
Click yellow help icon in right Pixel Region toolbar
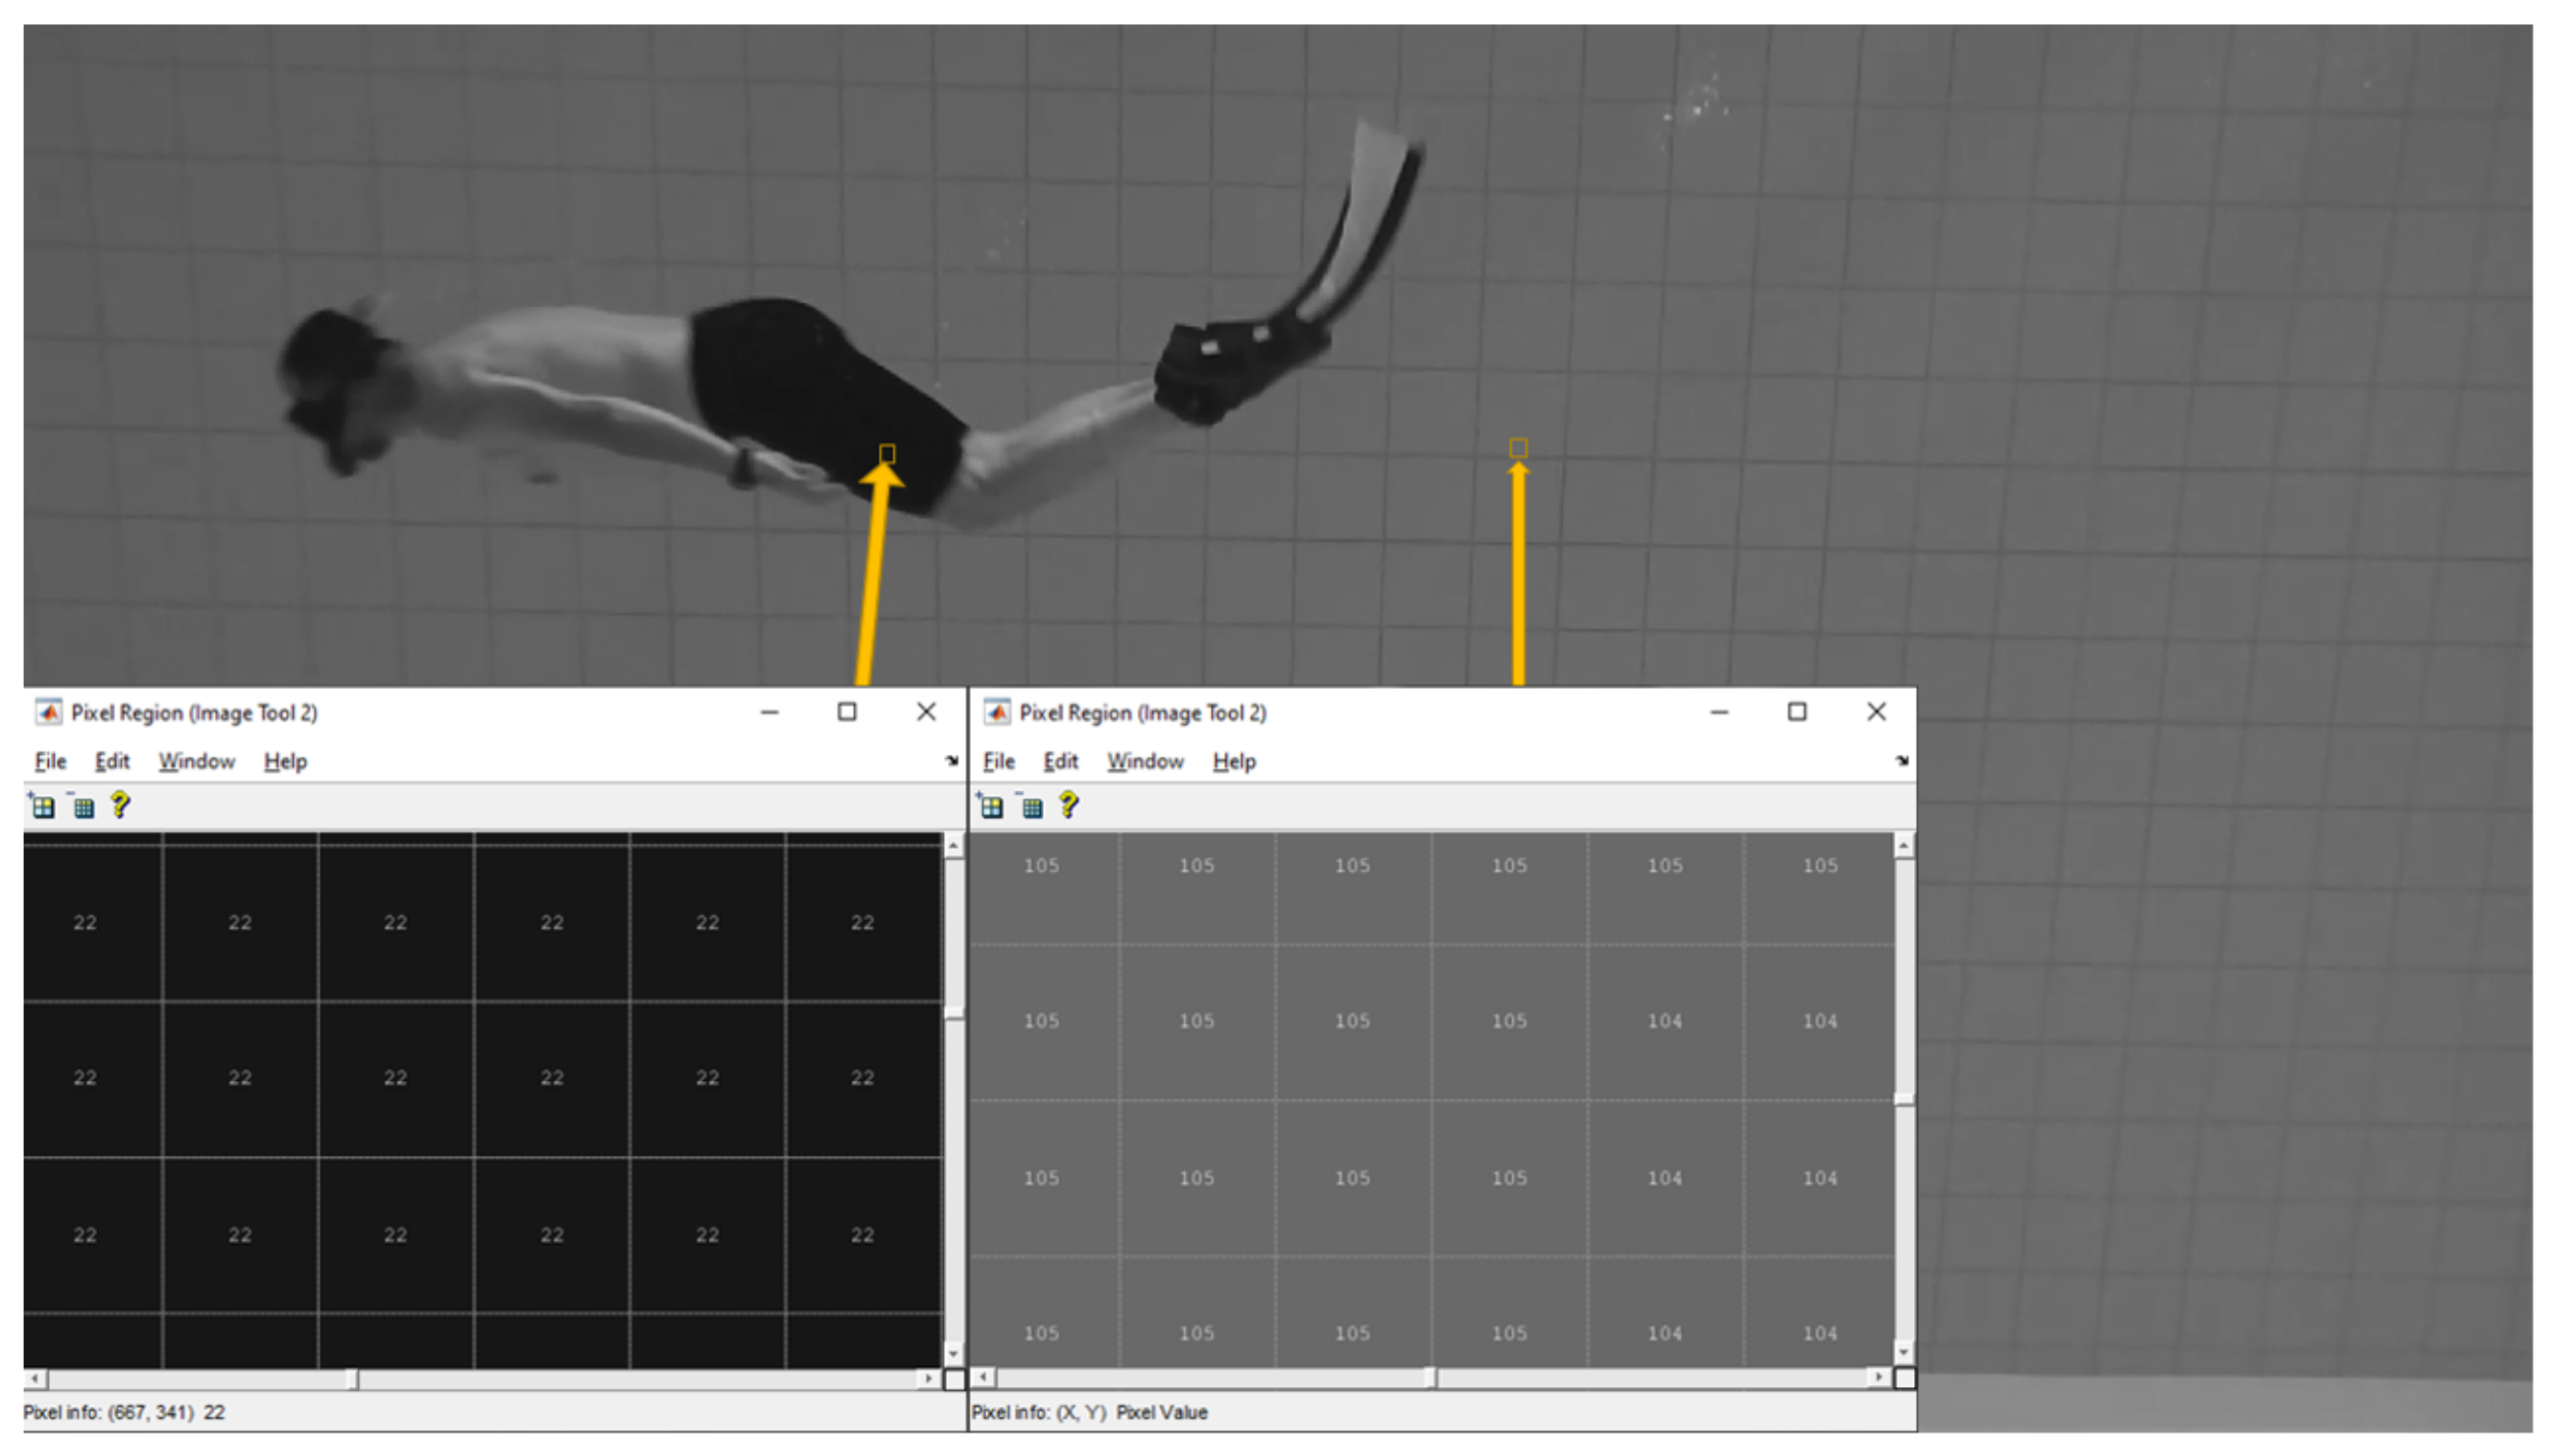point(1068,805)
